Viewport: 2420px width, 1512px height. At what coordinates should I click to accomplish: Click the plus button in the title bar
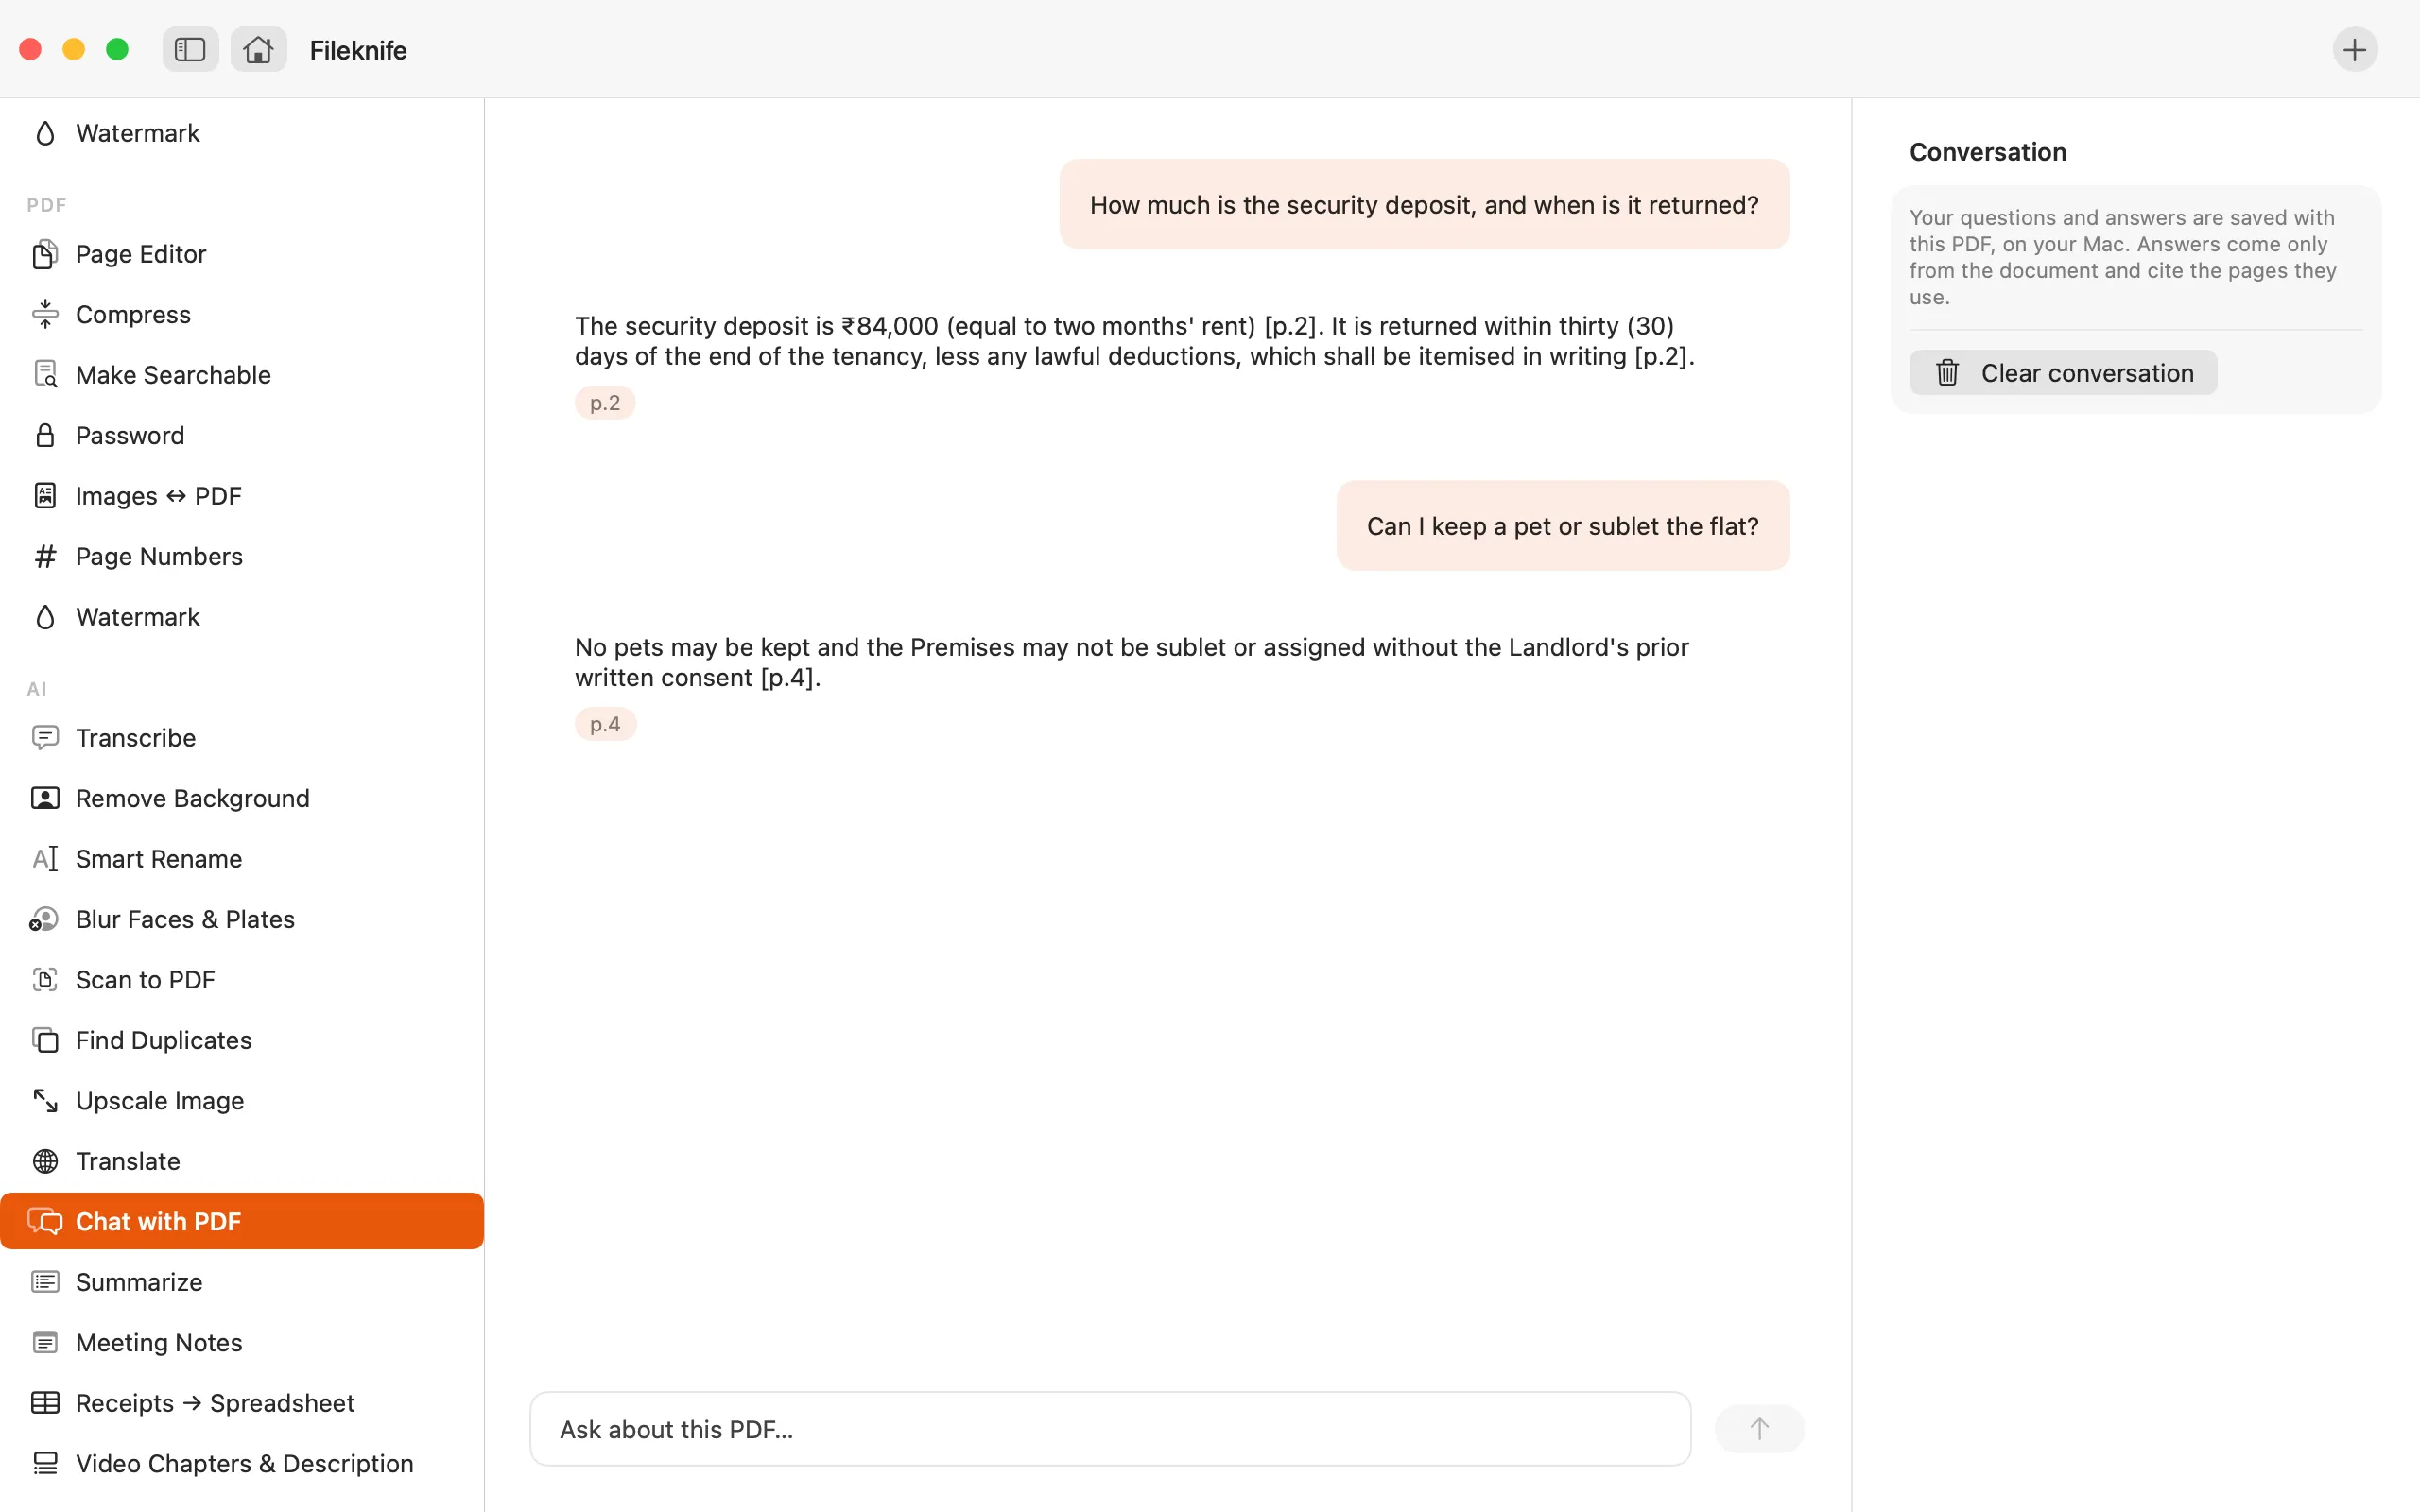2354,49
